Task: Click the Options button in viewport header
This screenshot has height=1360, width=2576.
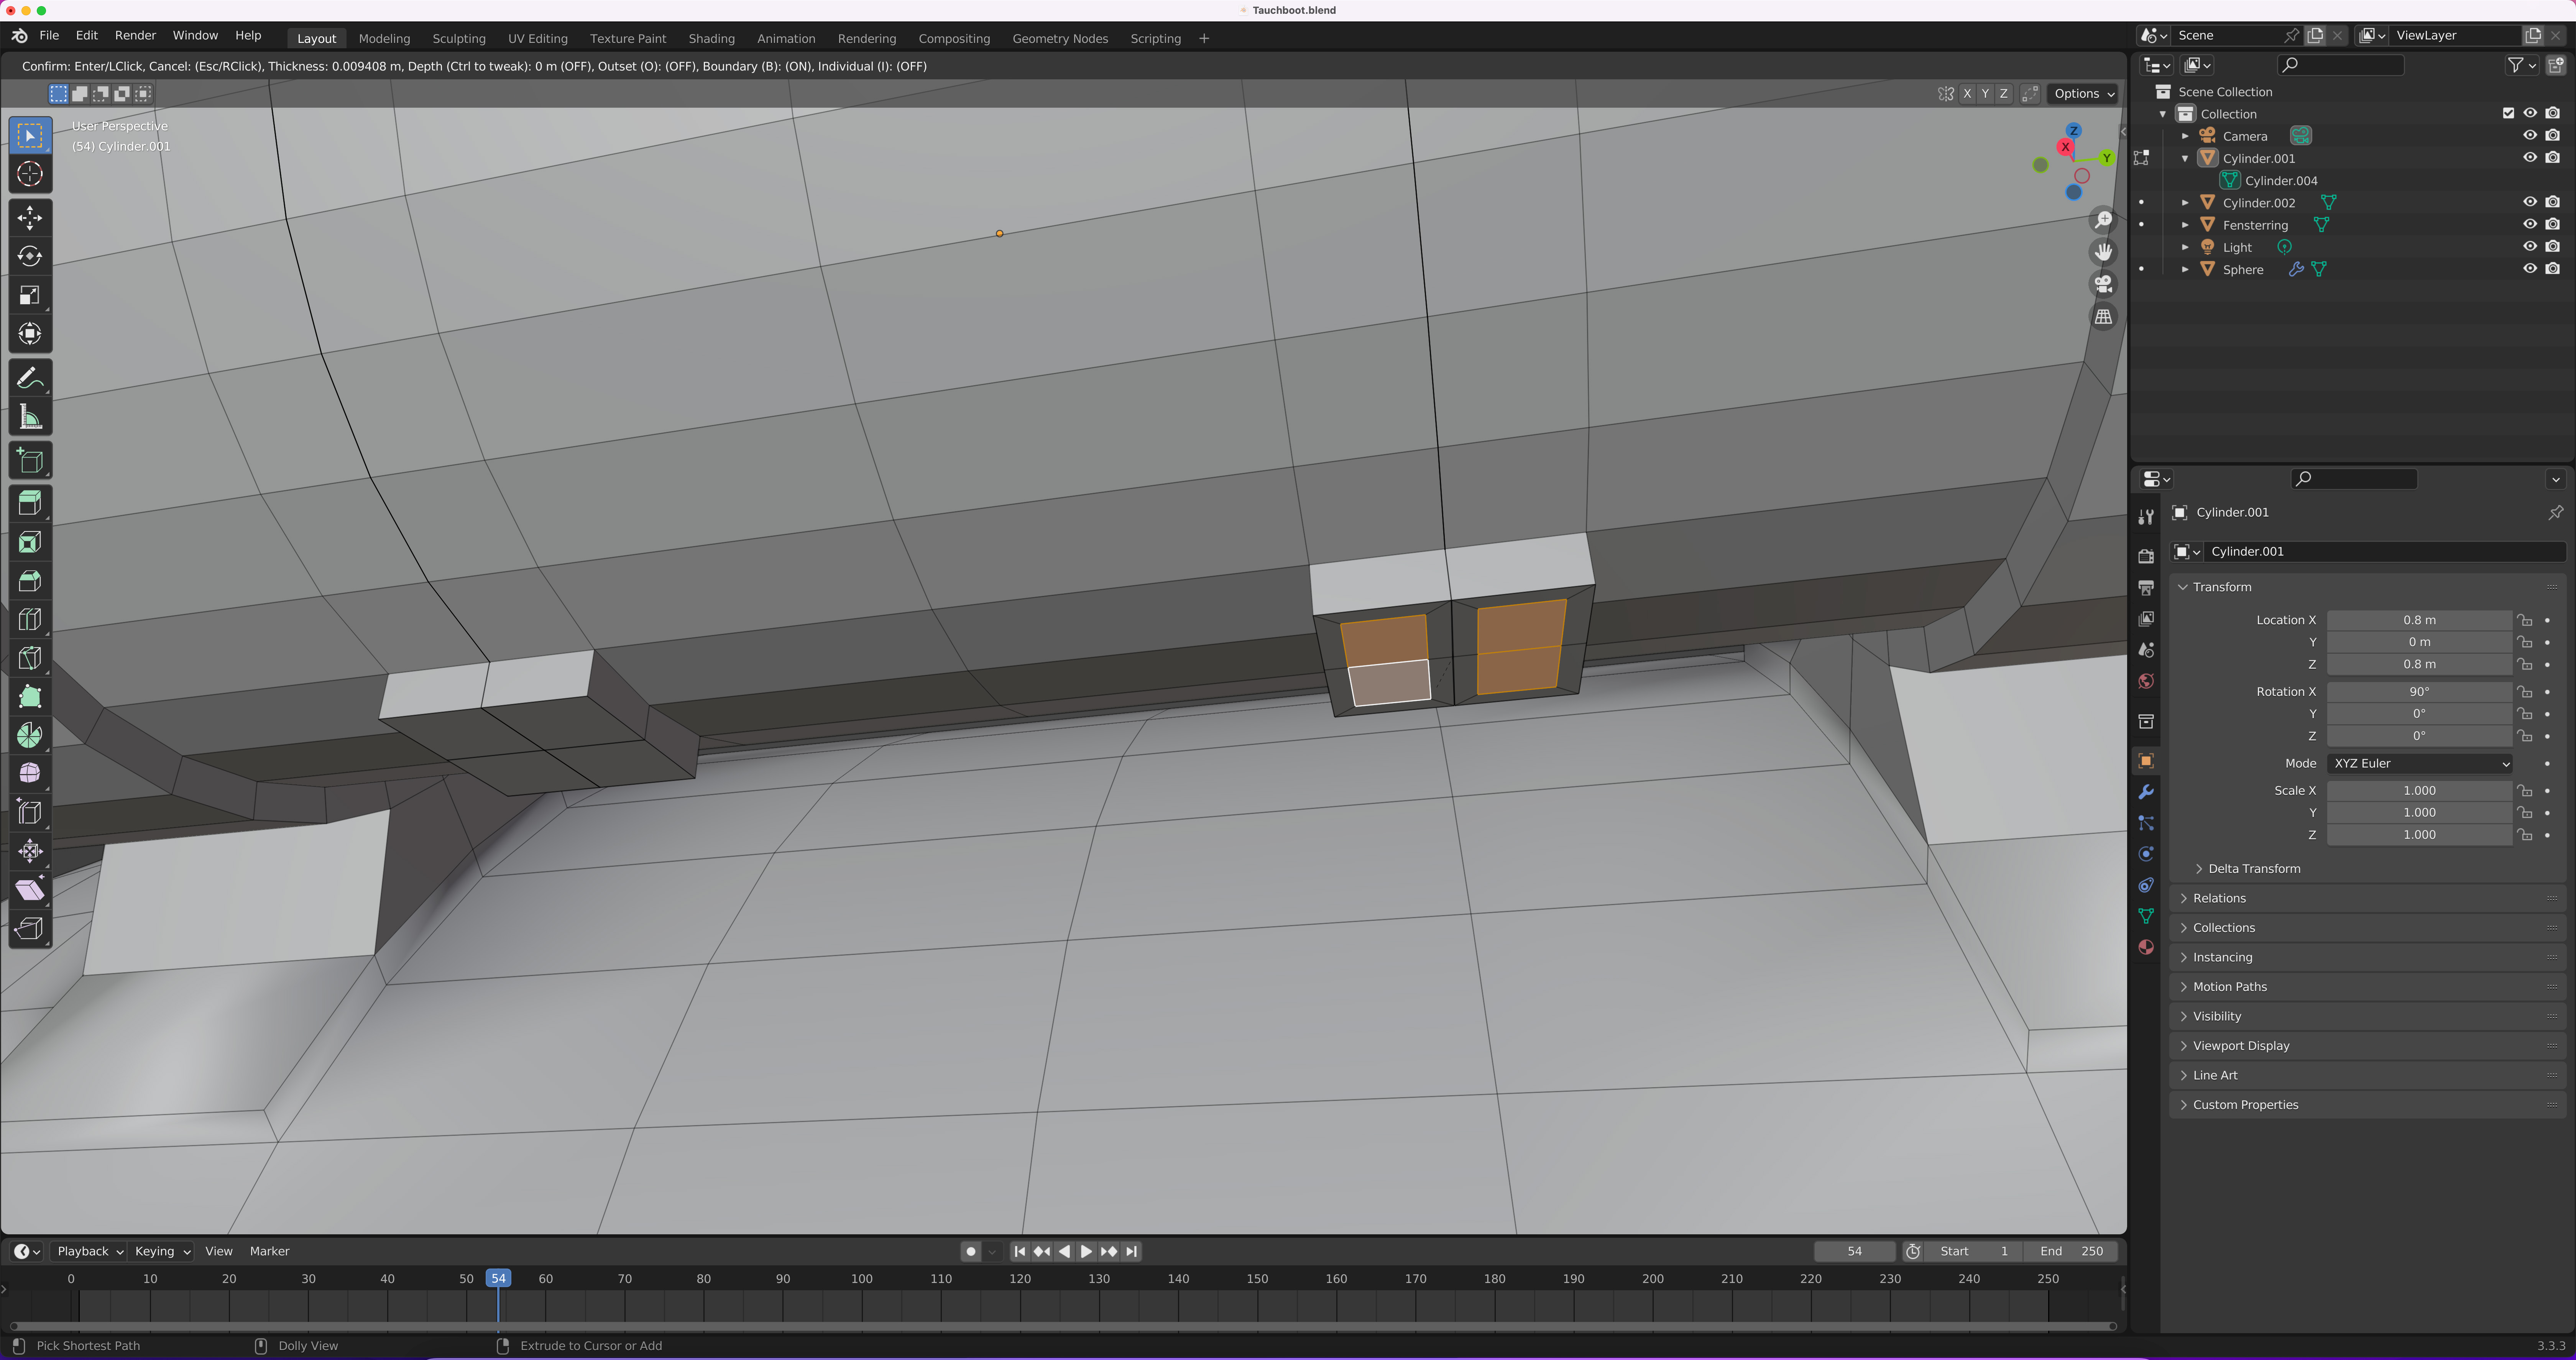Action: [2081, 93]
